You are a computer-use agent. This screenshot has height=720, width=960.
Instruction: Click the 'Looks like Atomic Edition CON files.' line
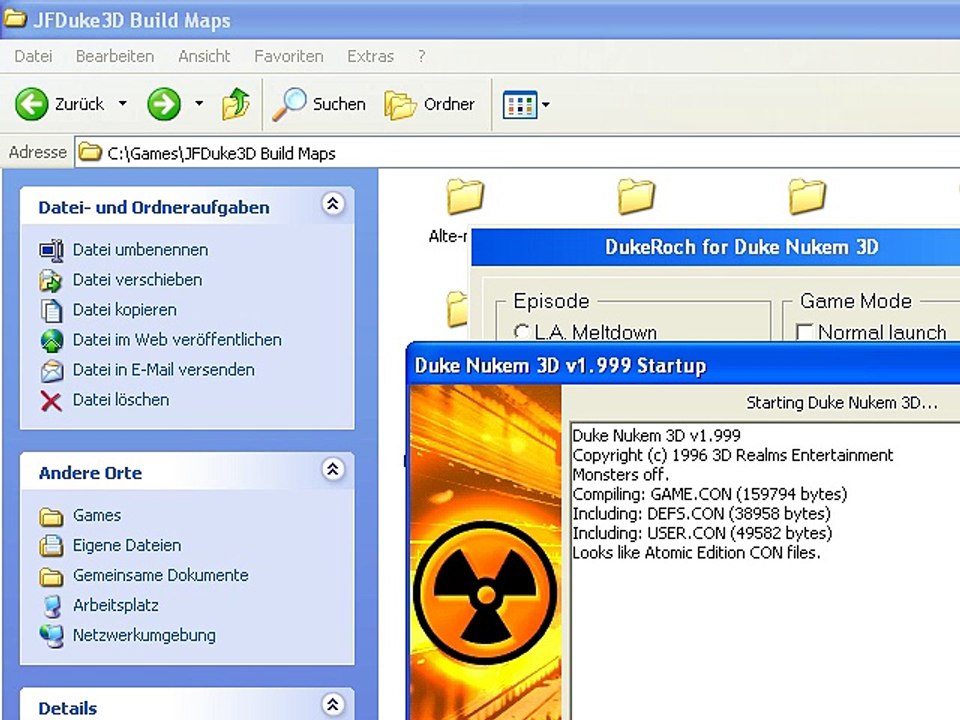click(696, 553)
